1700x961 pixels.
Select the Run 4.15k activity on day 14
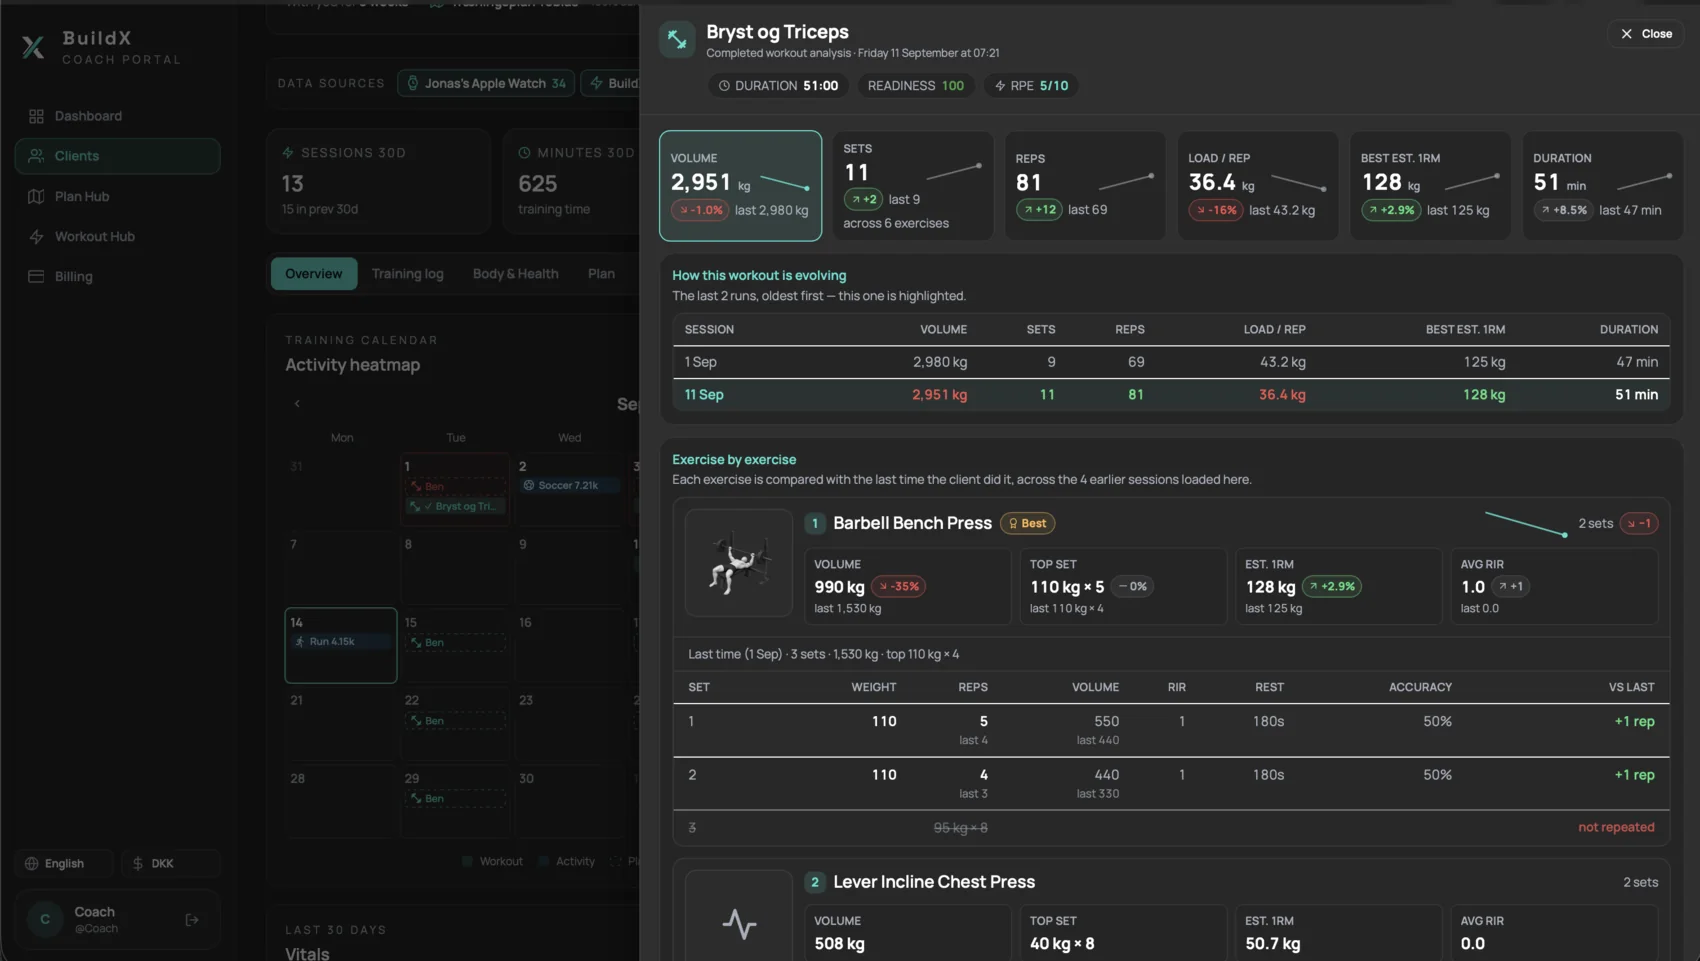point(340,642)
